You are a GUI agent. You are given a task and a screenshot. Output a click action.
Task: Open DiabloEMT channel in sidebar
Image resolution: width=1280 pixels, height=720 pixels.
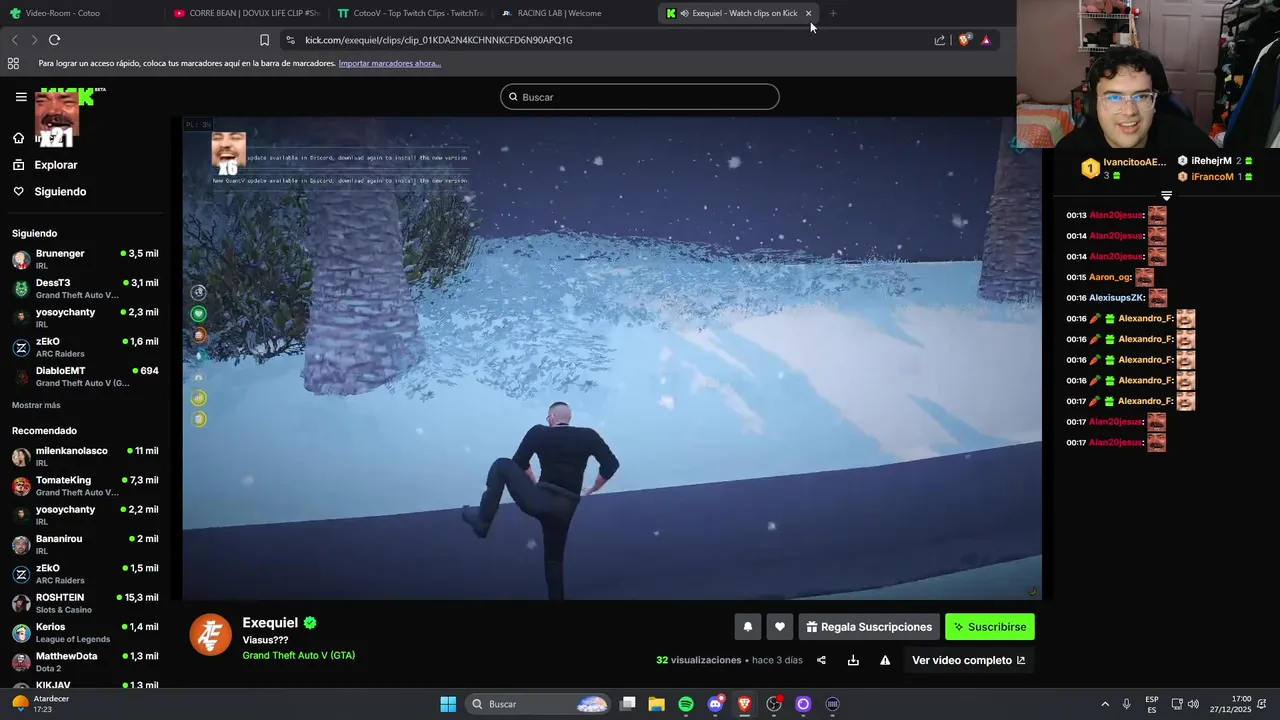pyautogui.click(x=85, y=376)
